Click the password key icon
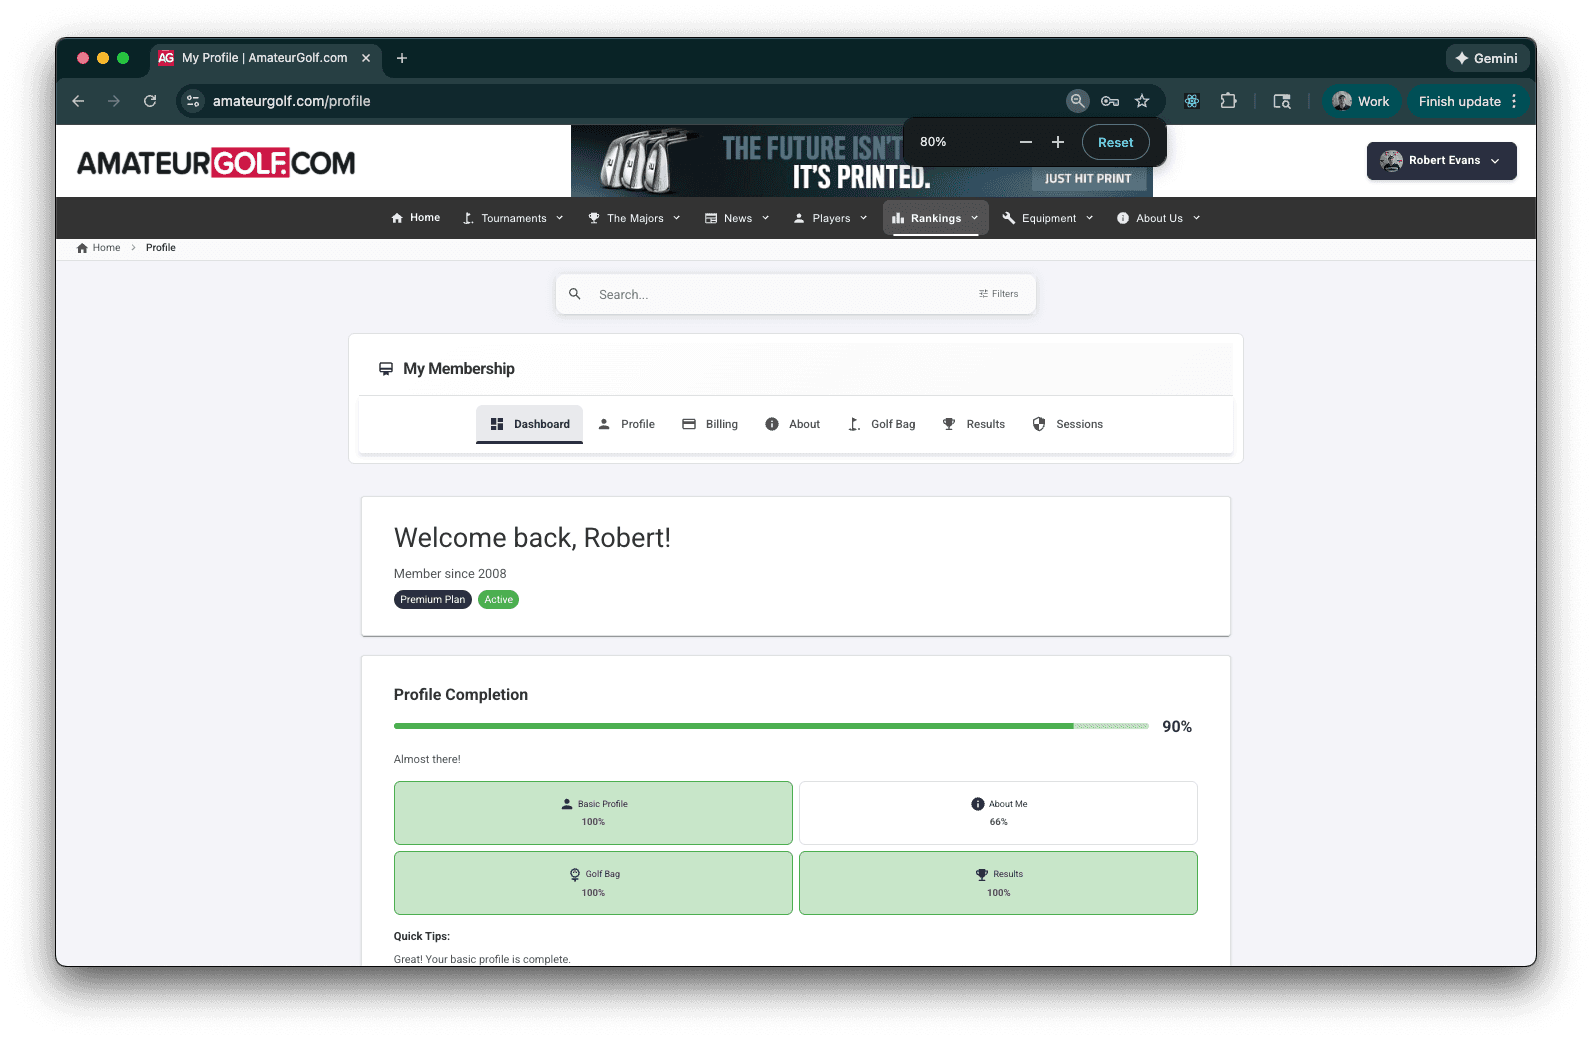This screenshot has height=1040, width=1592. pyautogui.click(x=1110, y=101)
